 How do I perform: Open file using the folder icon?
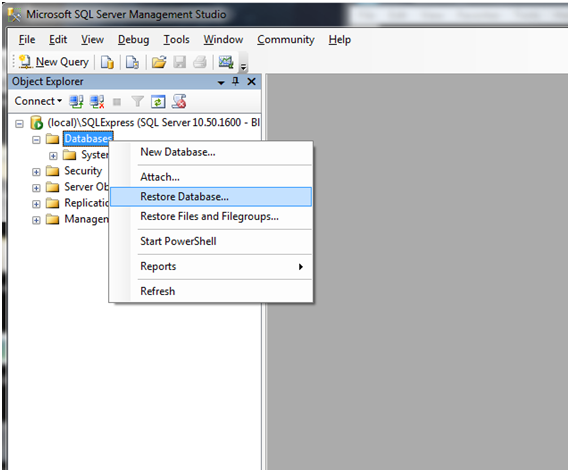(x=159, y=62)
